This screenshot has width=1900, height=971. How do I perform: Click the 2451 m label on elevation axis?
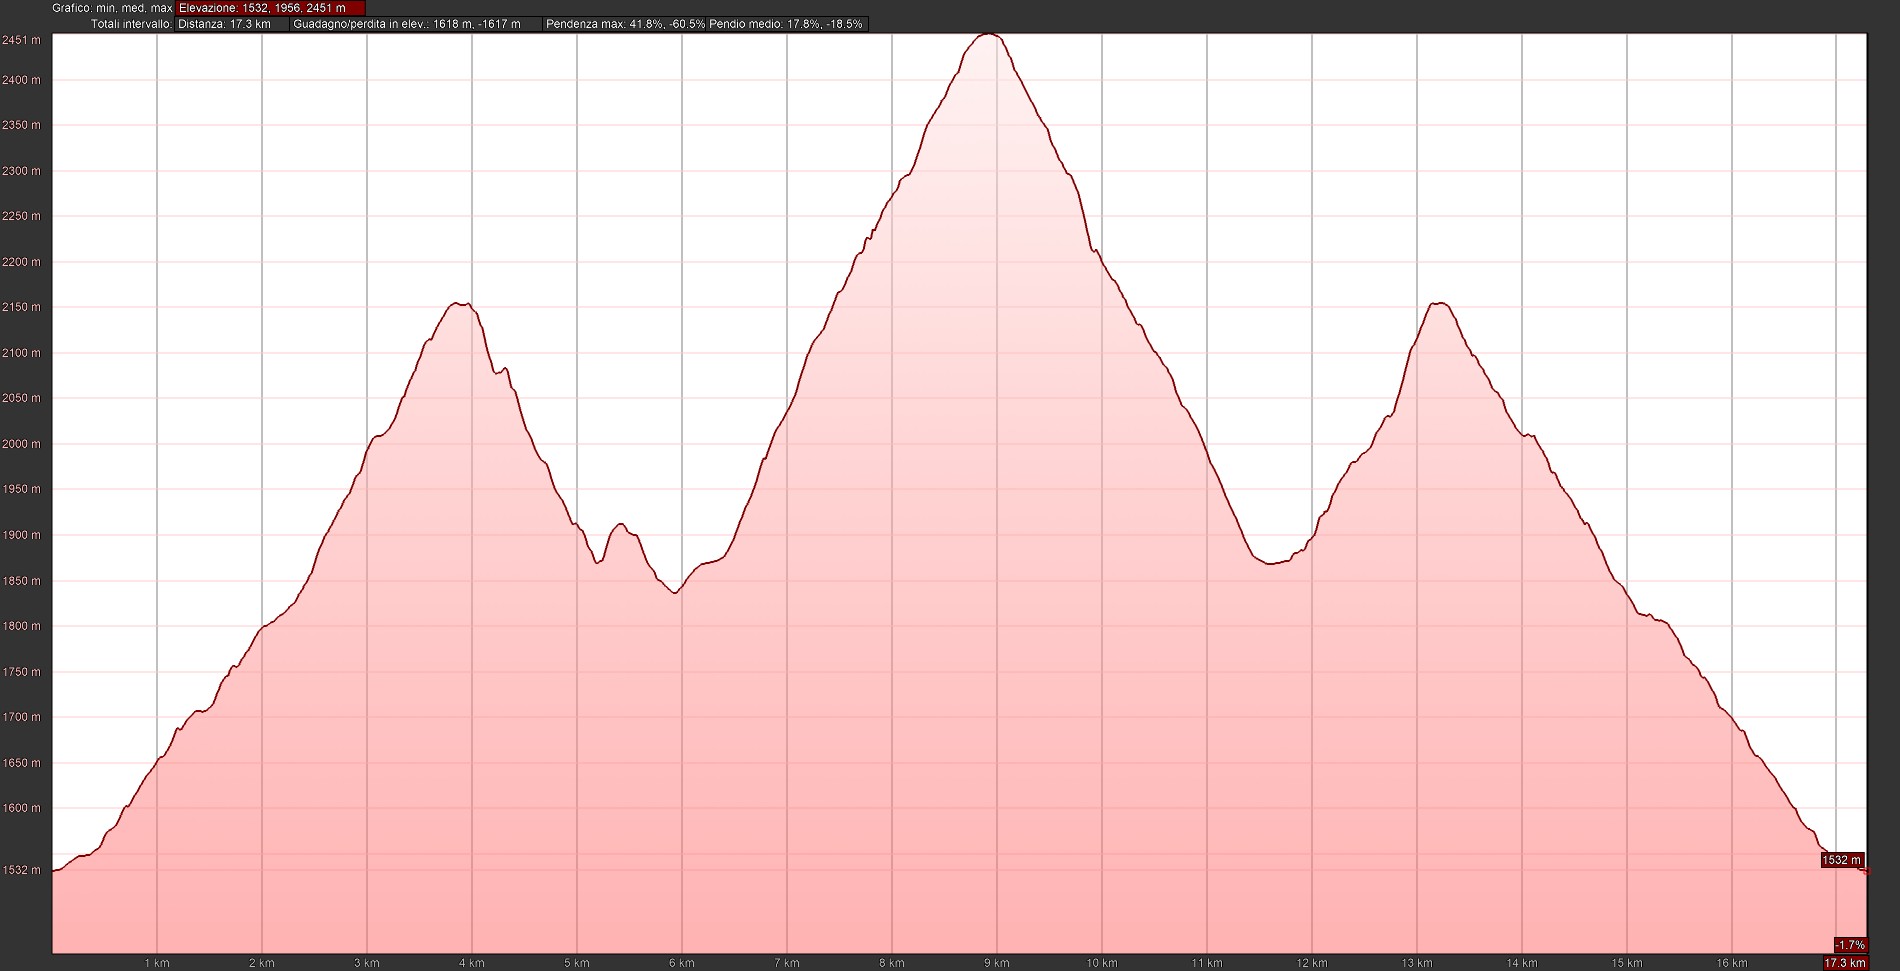click(x=21, y=40)
